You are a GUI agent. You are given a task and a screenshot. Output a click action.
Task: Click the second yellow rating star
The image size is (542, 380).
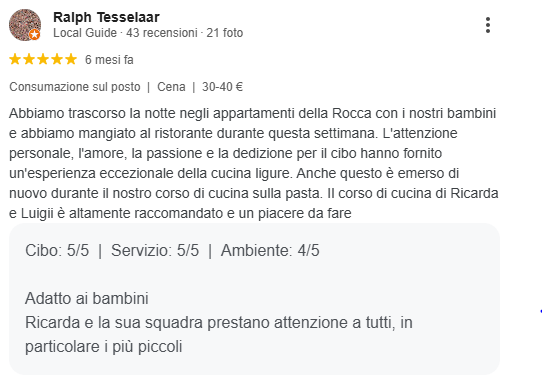(x=29, y=59)
